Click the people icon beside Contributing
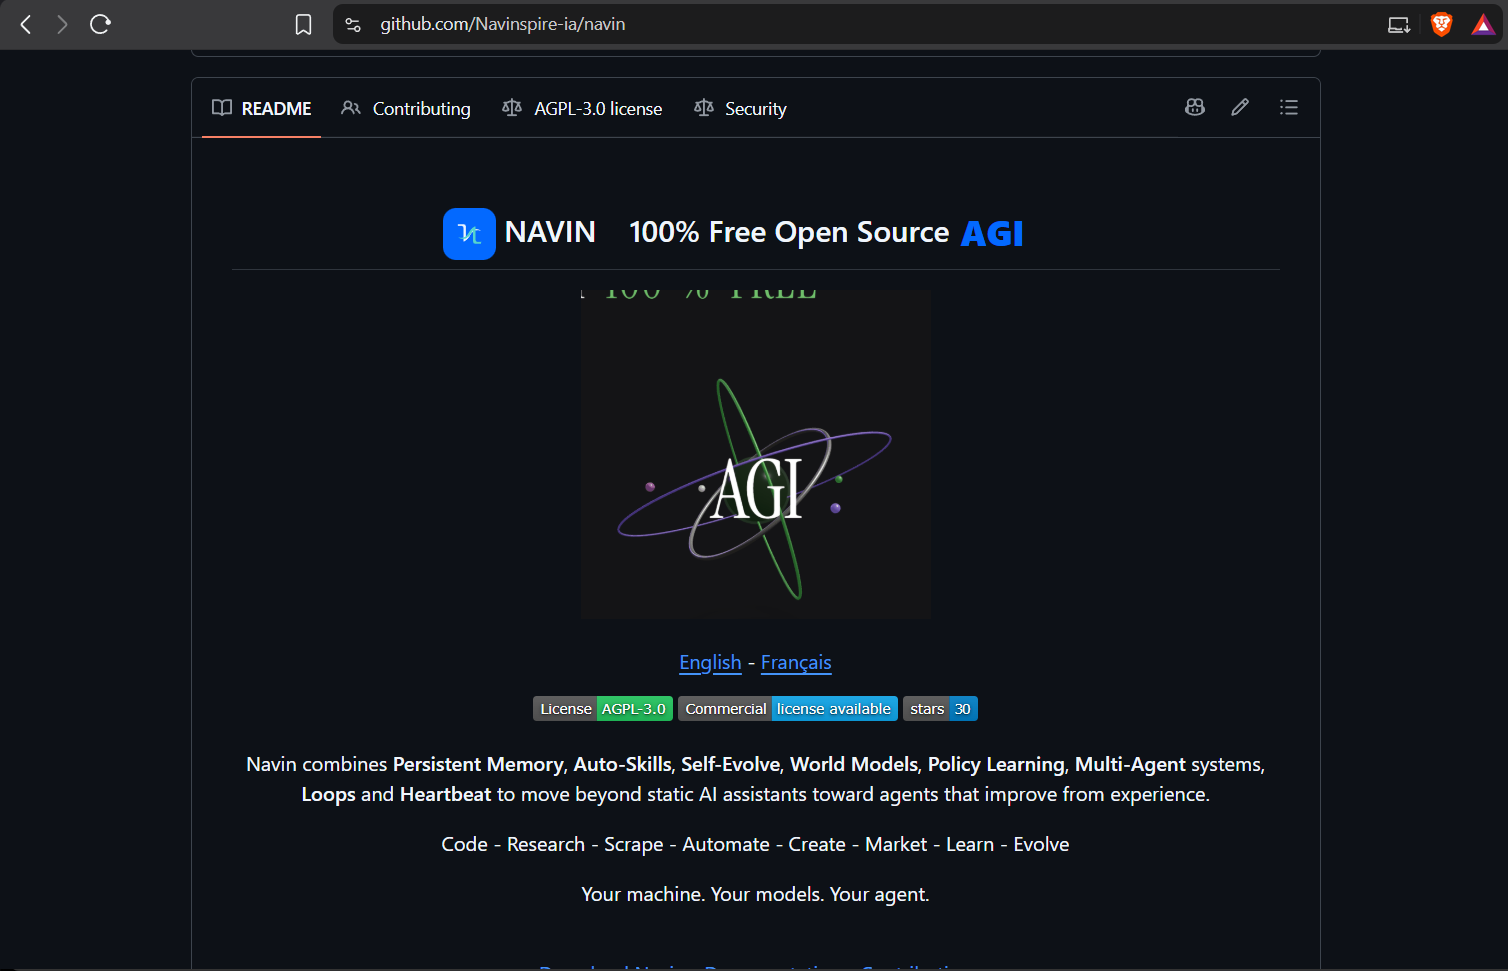The width and height of the screenshot is (1508, 971). (351, 108)
